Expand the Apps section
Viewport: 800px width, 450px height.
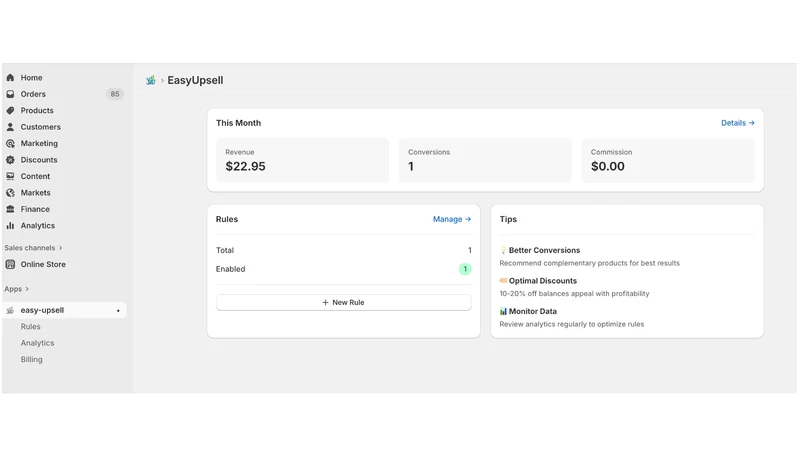point(16,289)
